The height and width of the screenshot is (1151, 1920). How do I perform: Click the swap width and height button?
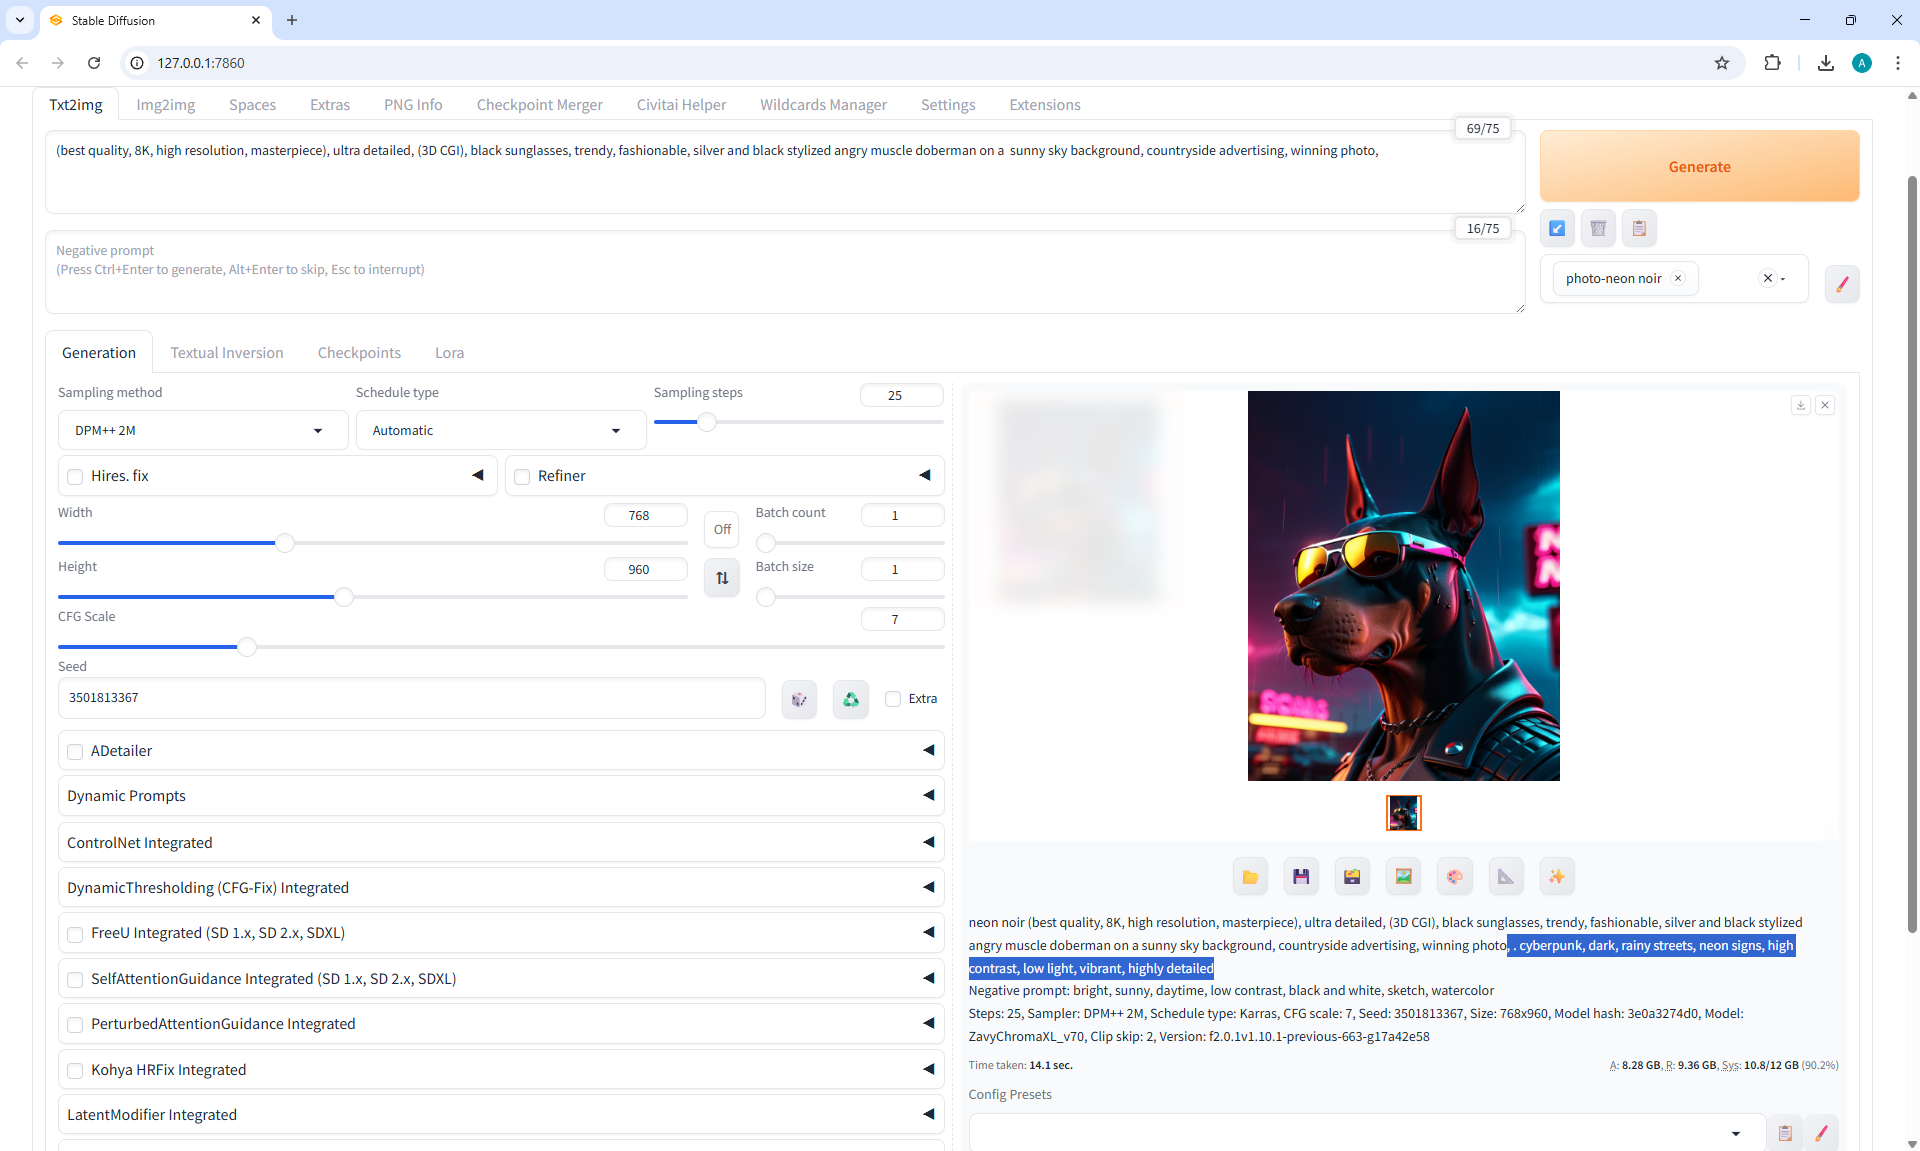[722, 578]
